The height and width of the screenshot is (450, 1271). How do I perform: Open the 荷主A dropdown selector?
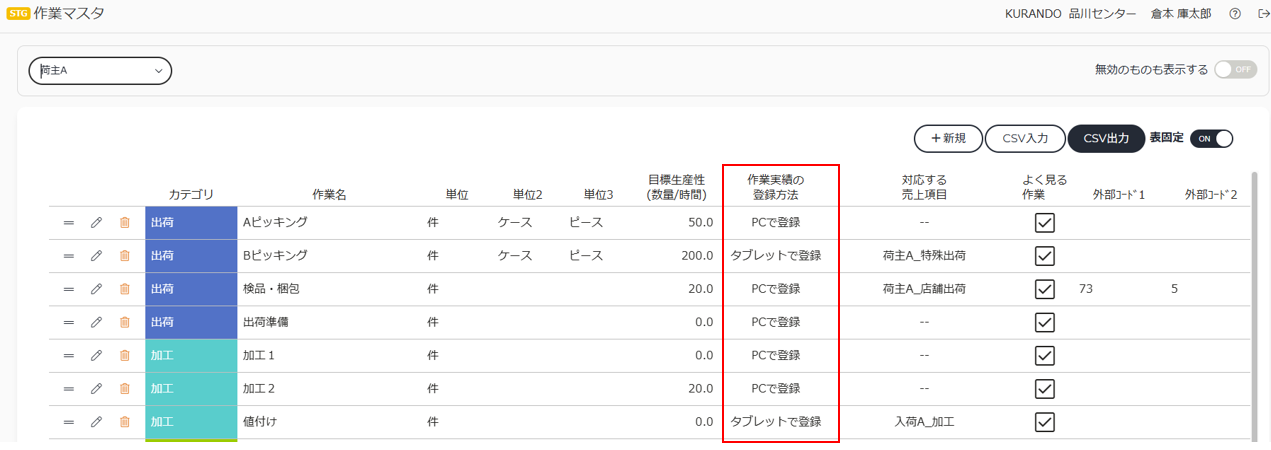click(x=100, y=71)
